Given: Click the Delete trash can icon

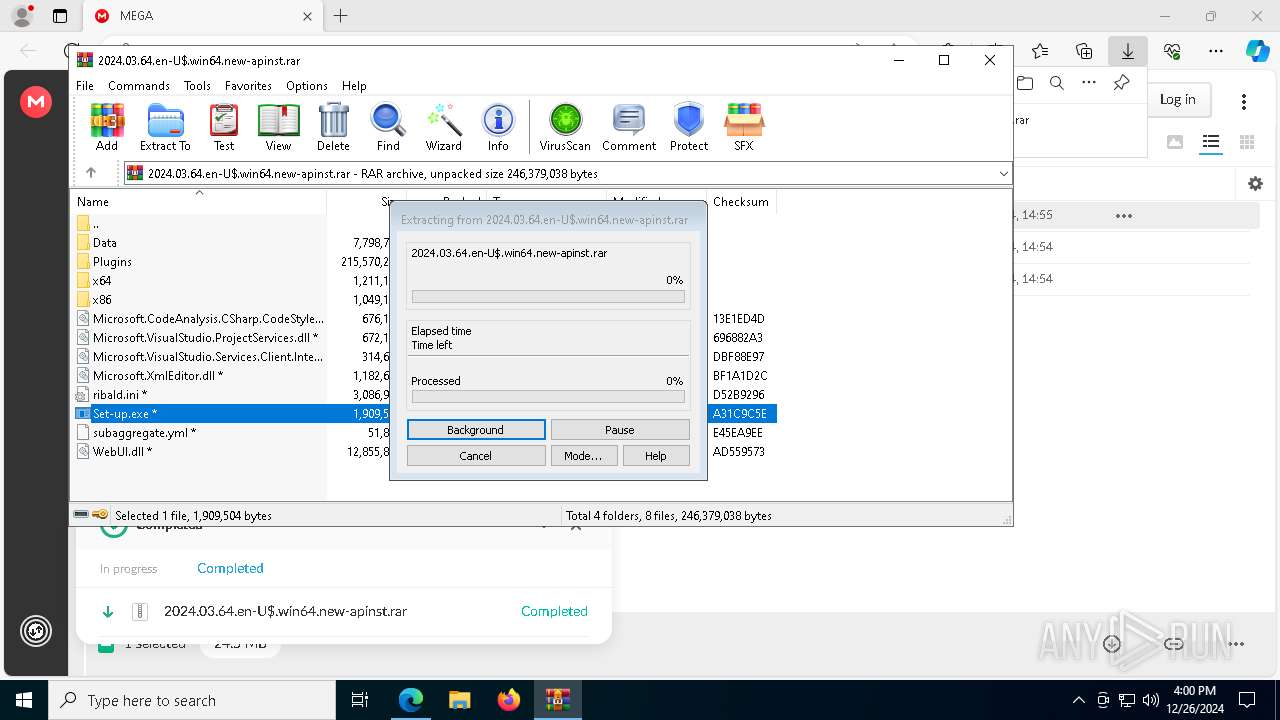Looking at the screenshot, I should tap(333, 127).
